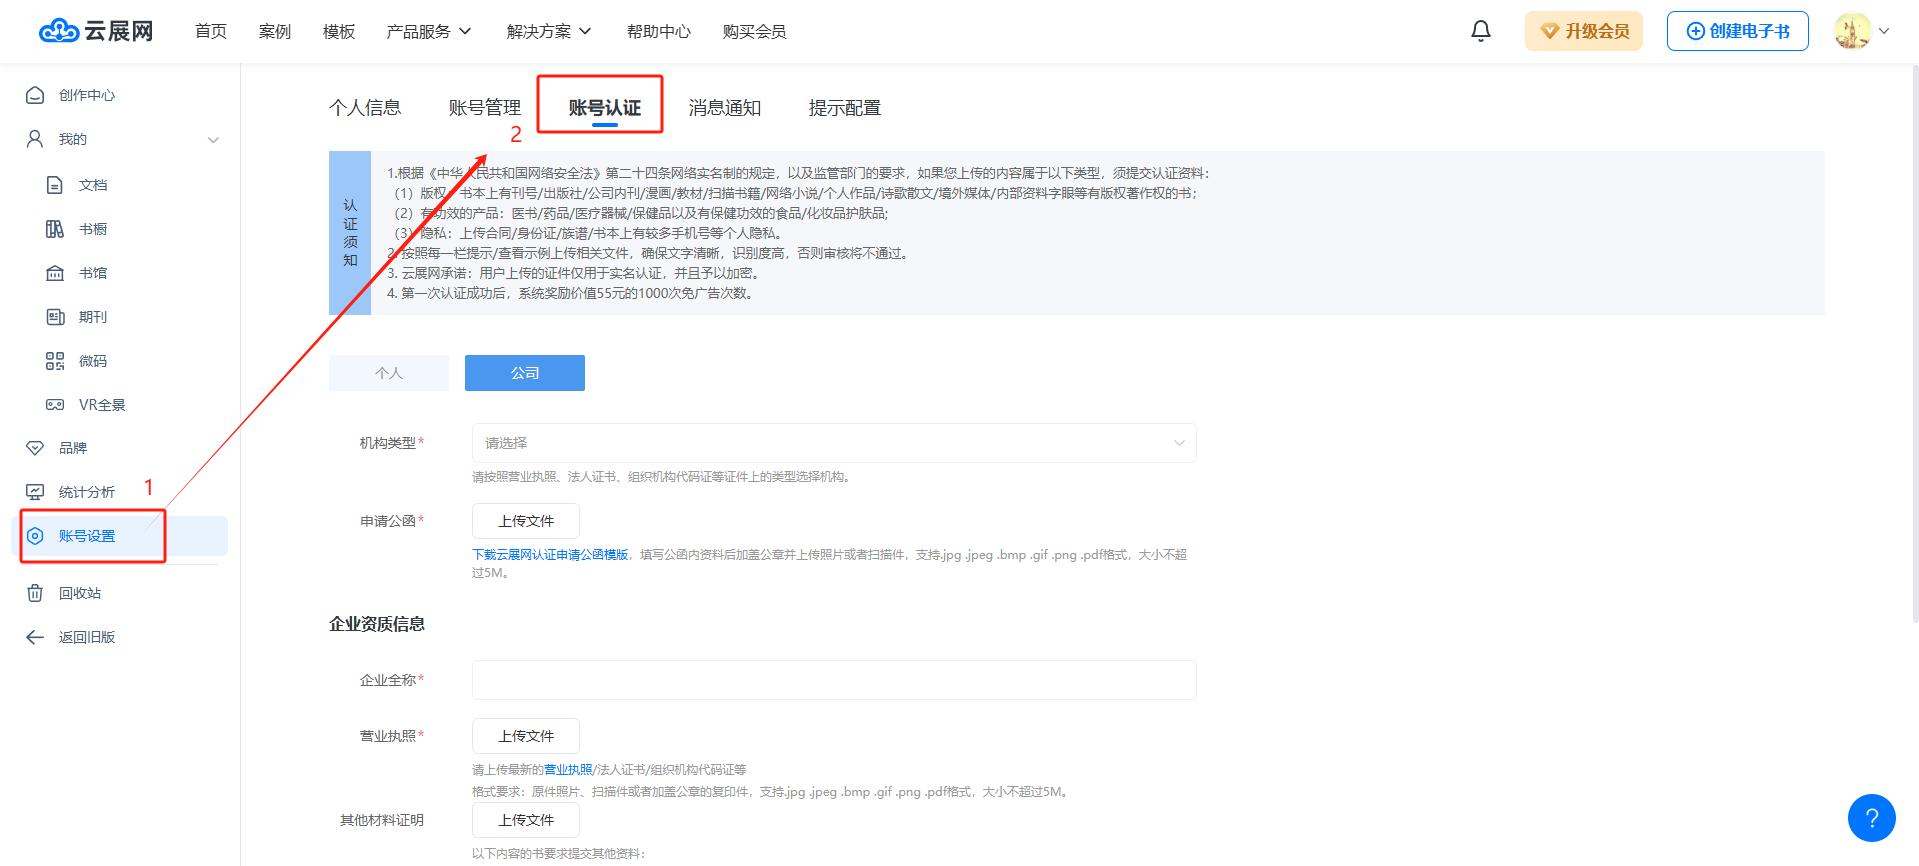Click the 企业全称 input field
Viewport: 1919px width, 866px height.
833,680
